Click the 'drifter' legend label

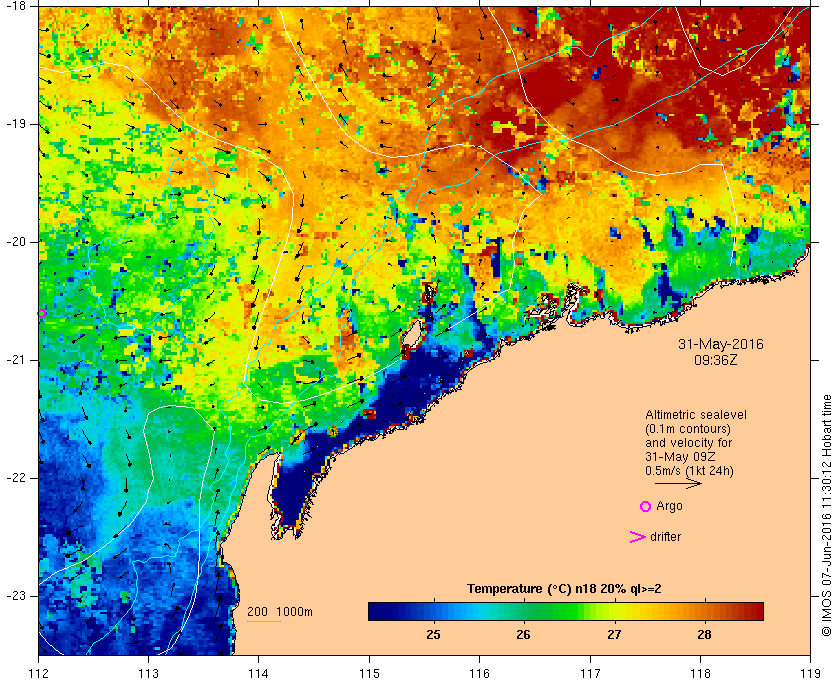click(x=665, y=537)
